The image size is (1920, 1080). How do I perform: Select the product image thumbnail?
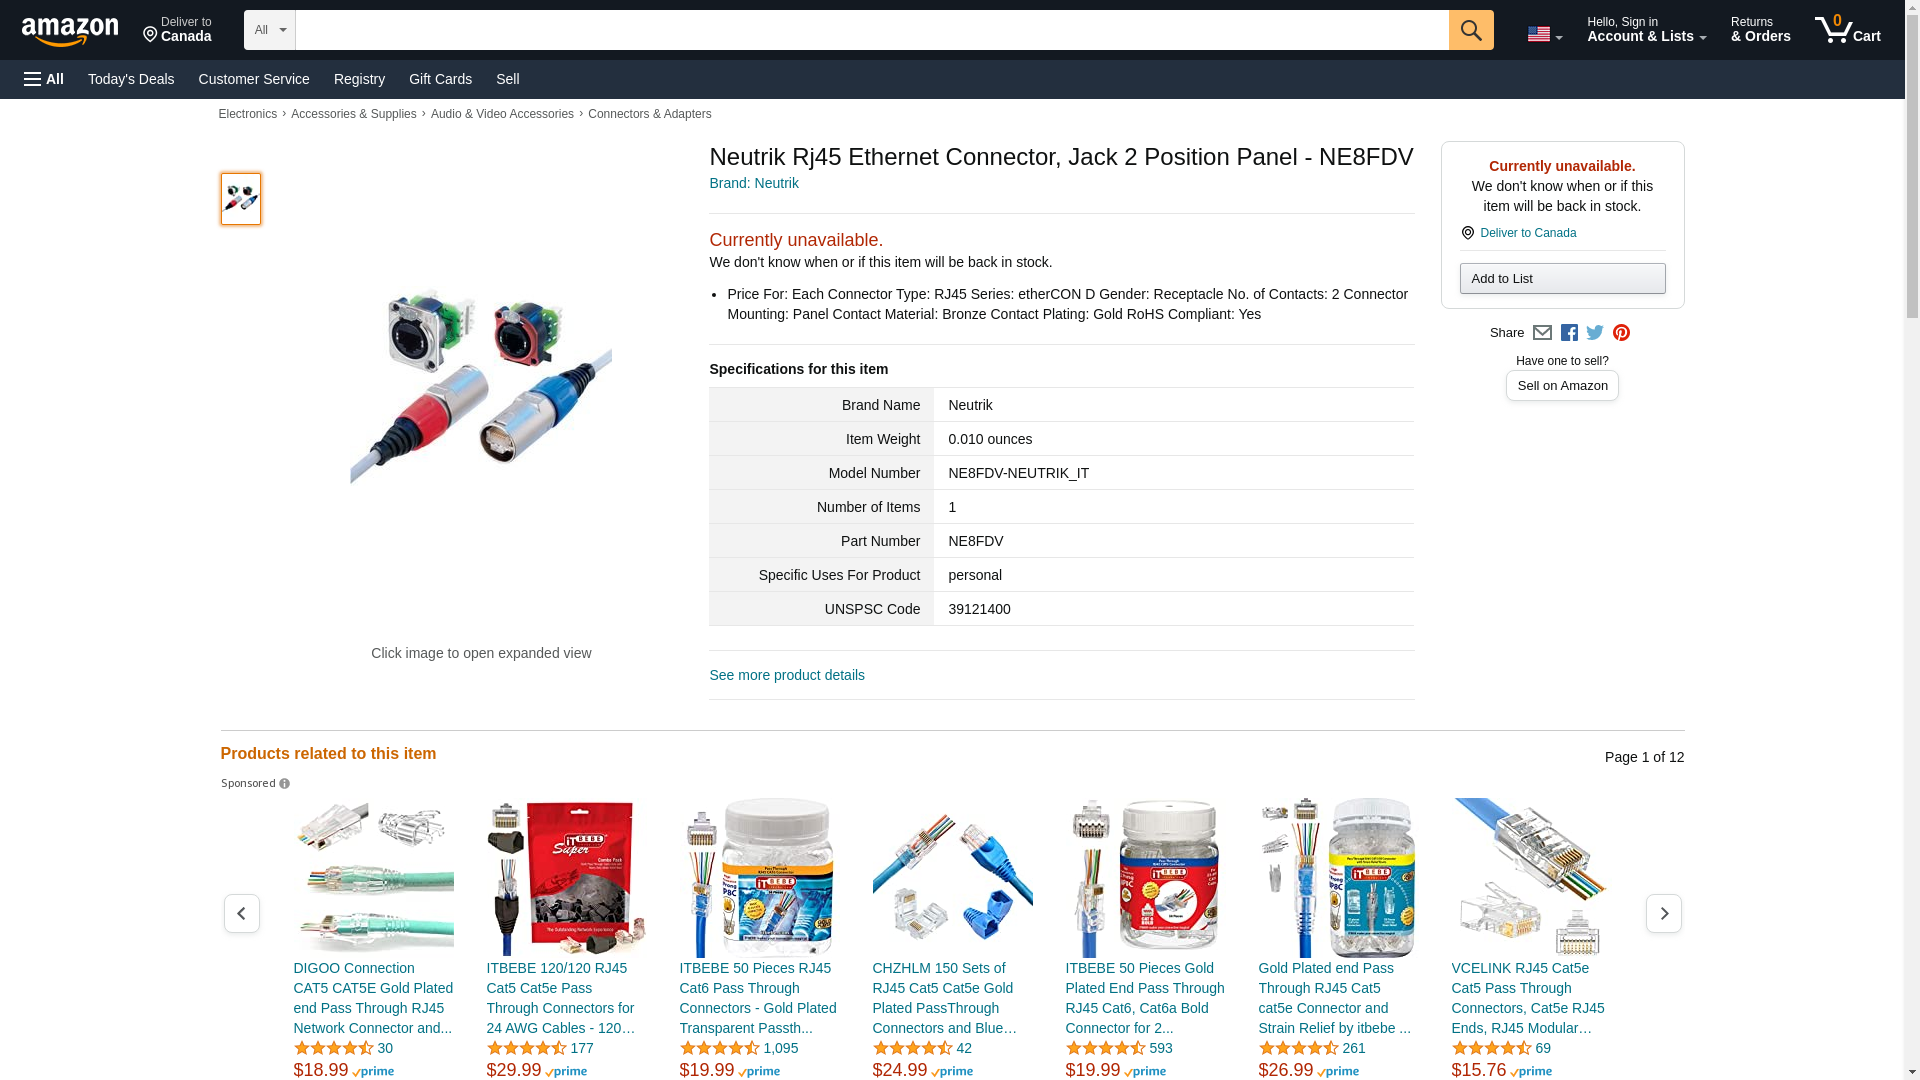[241, 199]
